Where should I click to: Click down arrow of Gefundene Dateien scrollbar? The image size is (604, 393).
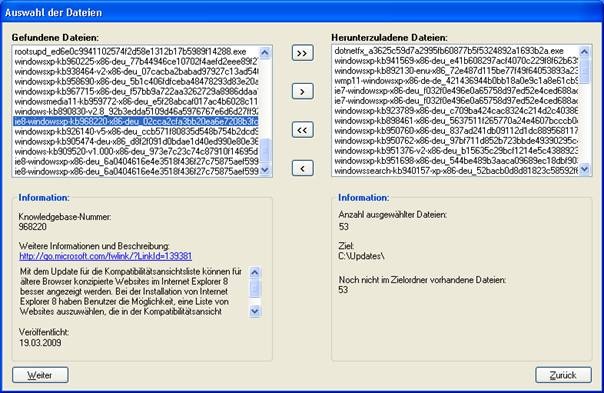tap(265, 170)
